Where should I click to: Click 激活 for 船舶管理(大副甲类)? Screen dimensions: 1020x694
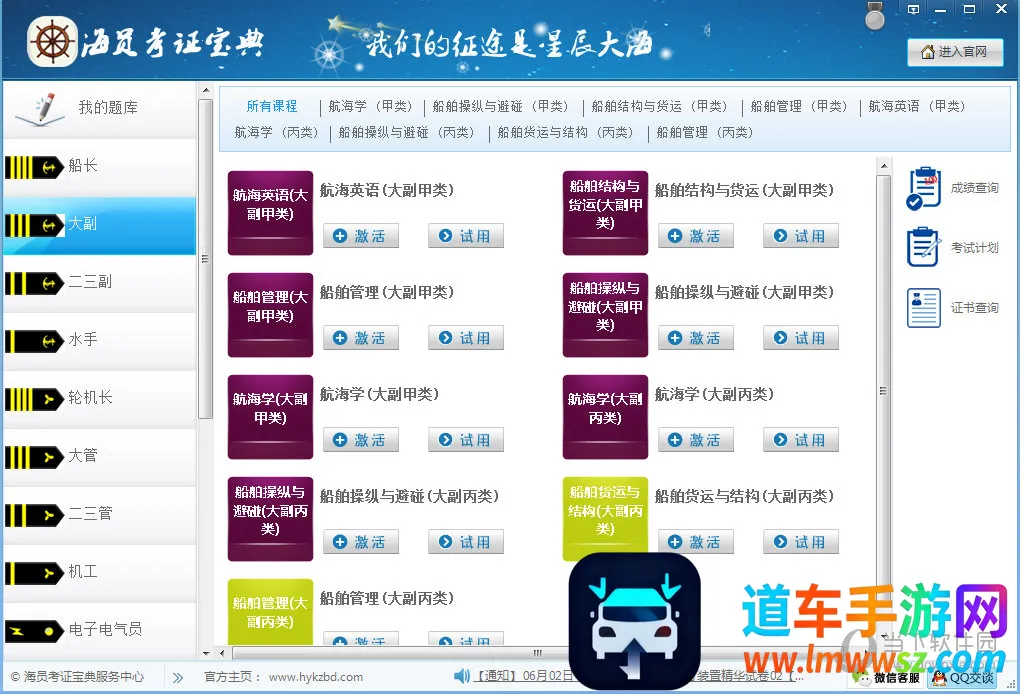361,338
